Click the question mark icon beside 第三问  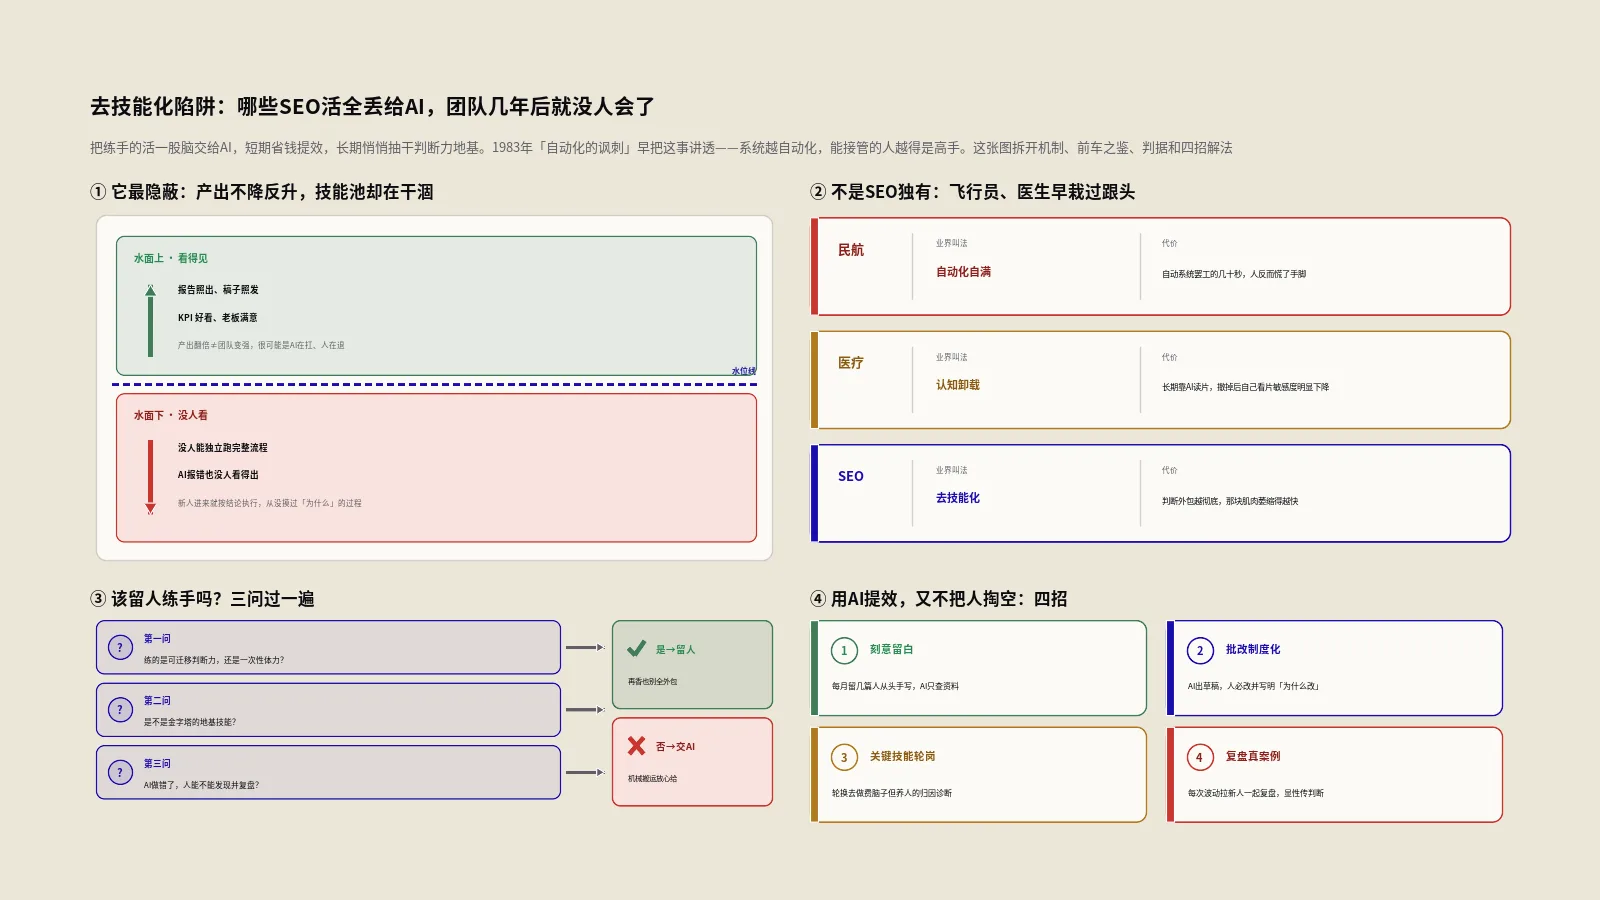120,772
